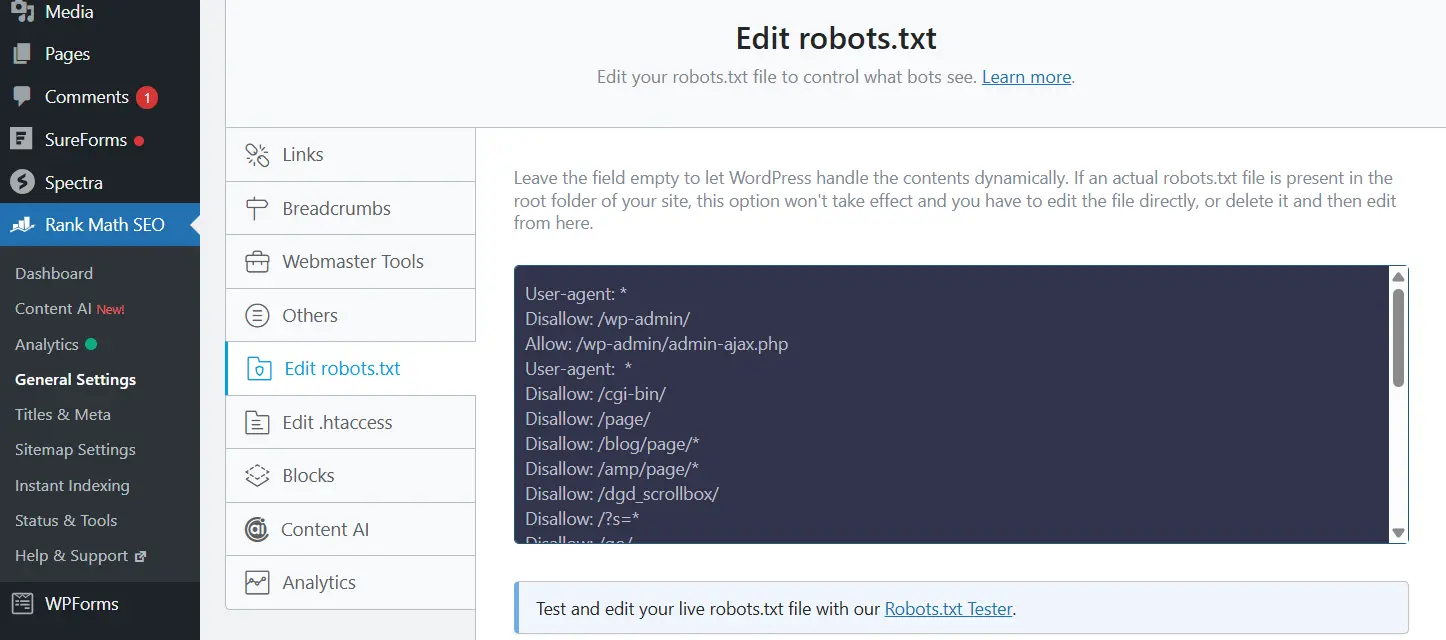
Task: Click the Webmaster Tools icon
Action: pos(257,261)
